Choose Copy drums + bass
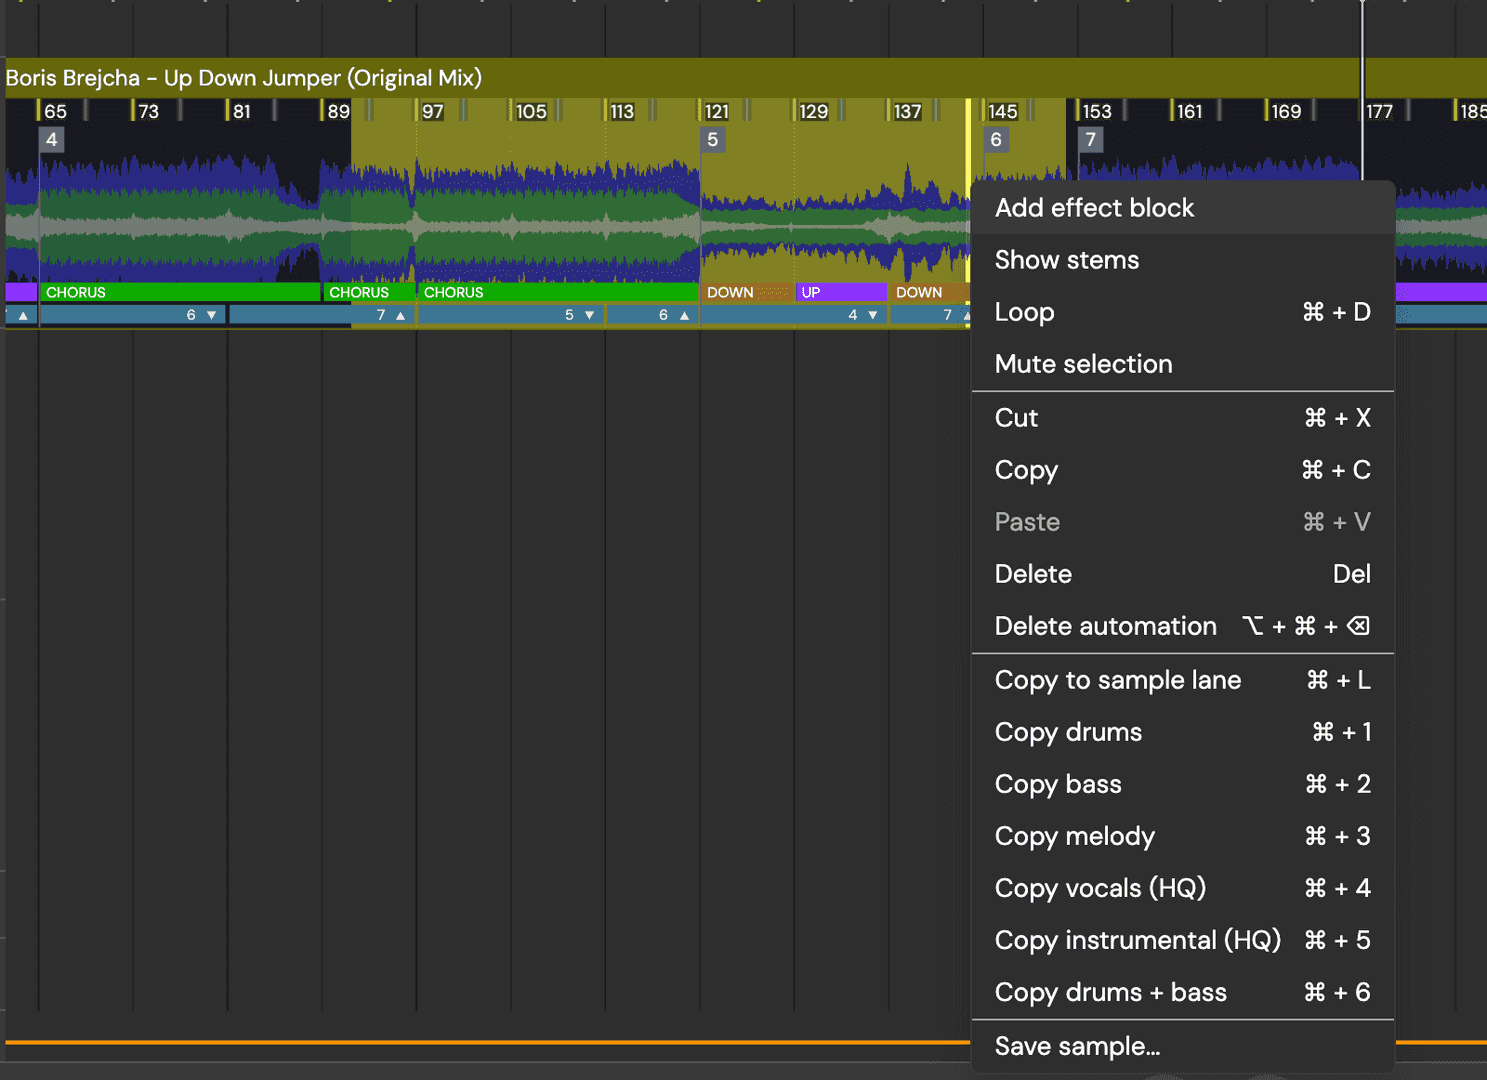This screenshot has height=1080, width=1487. click(x=1182, y=992)
